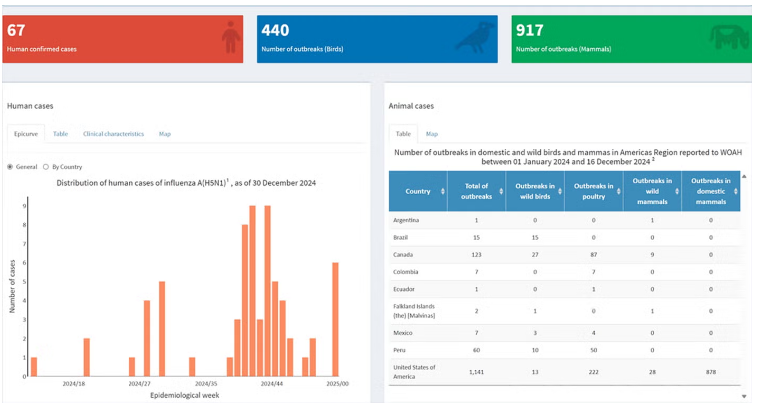
Task: Select the By Country radio button
Action: pos(47,167)
